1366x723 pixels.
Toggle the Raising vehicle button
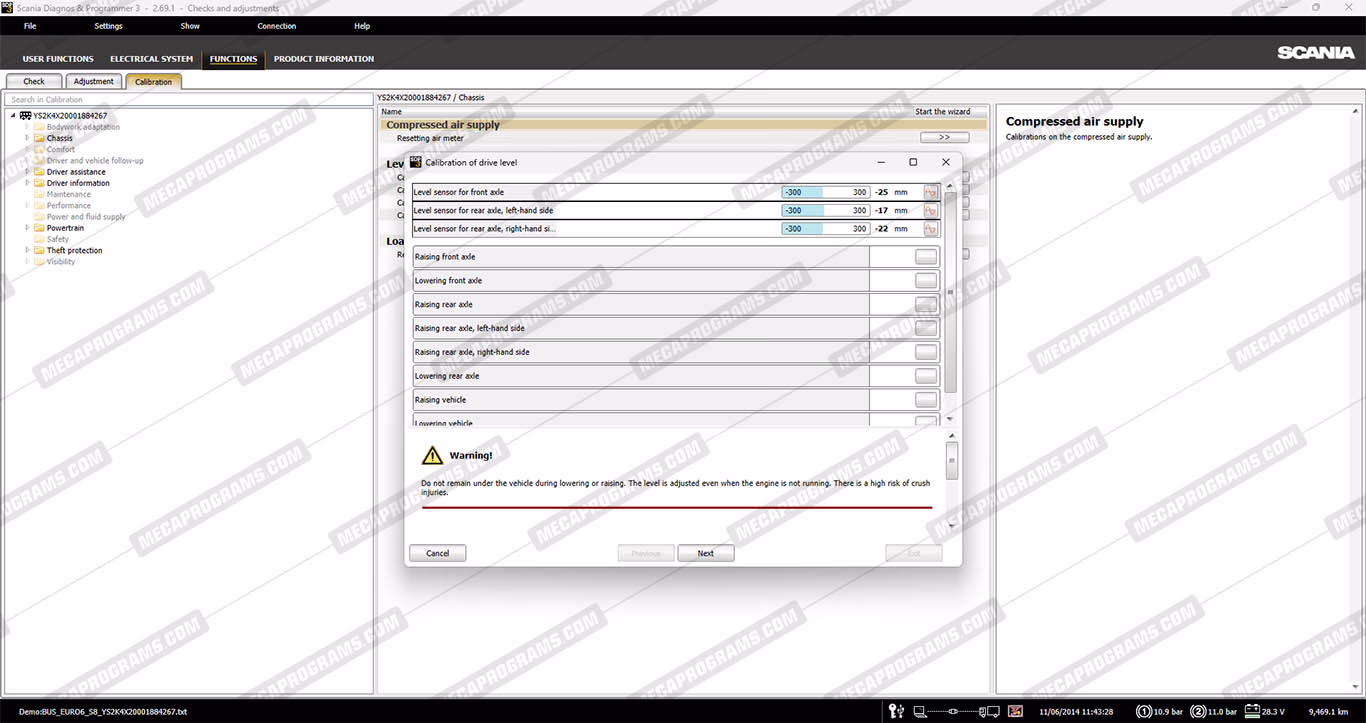coord(926,400)
